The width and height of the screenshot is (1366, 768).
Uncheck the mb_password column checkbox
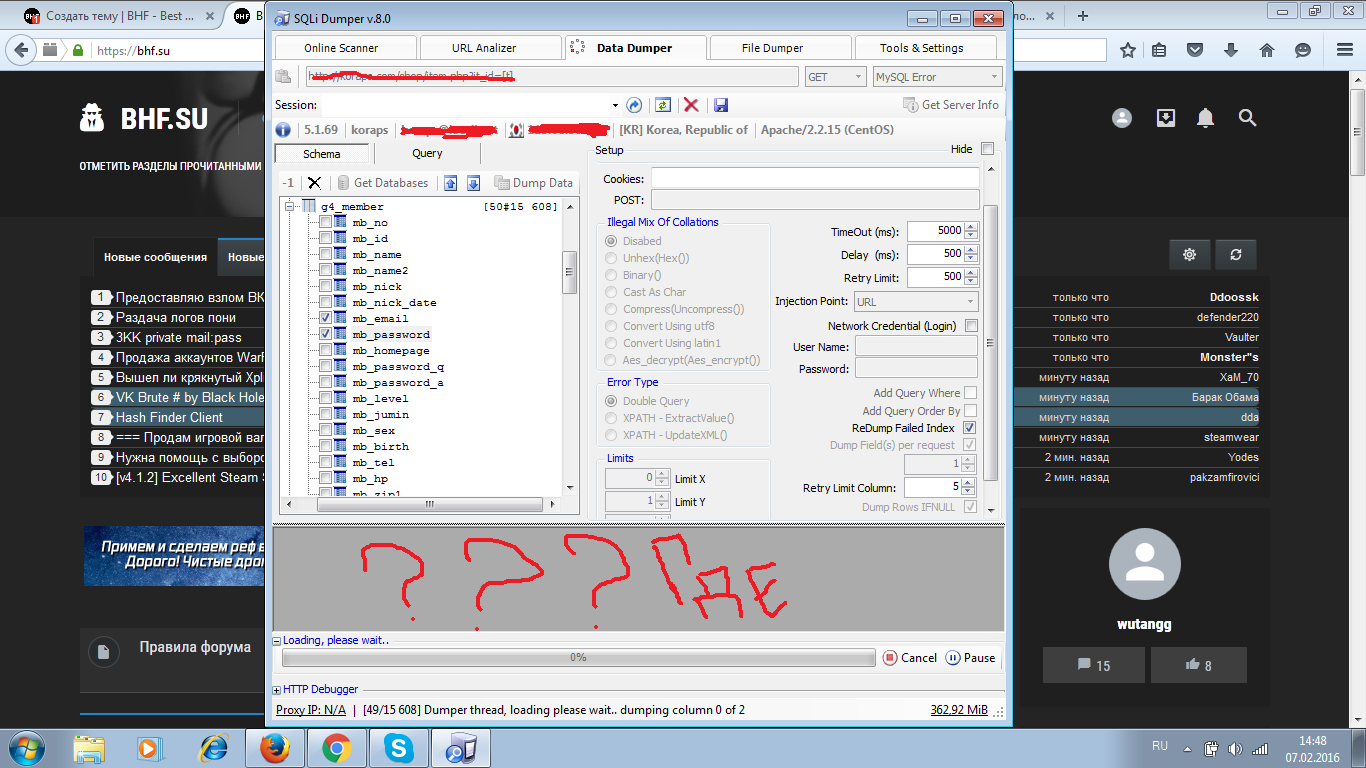(x=325, y=334)
